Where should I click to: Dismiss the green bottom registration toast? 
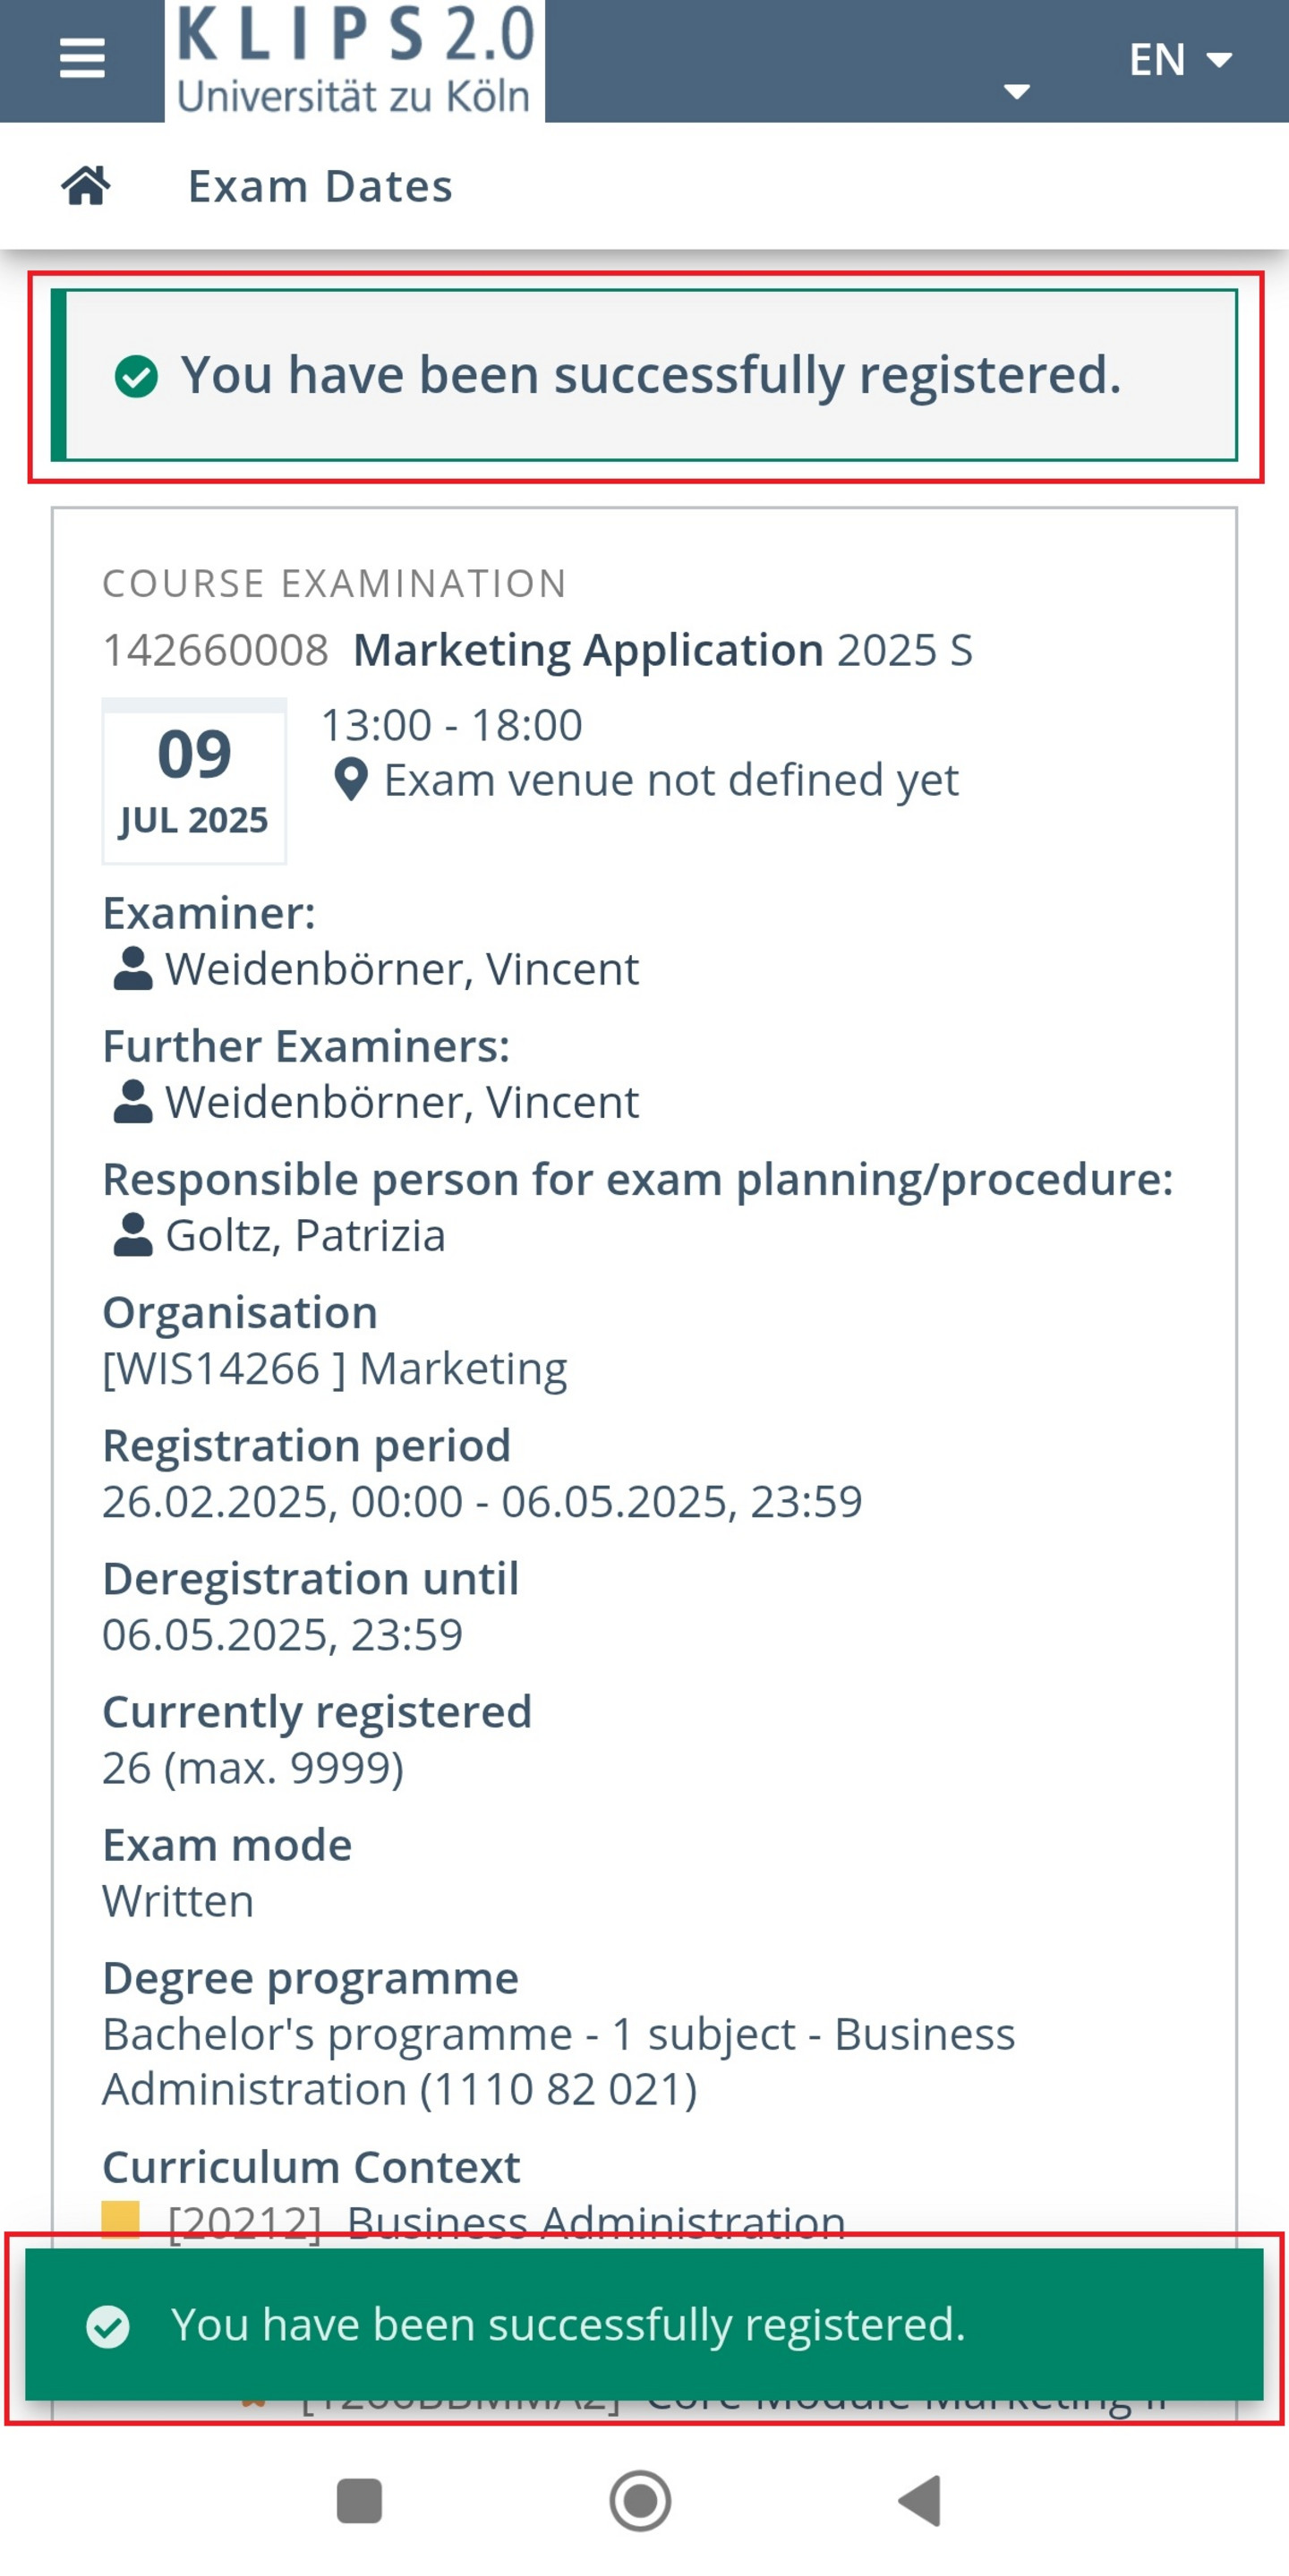[x=644, y=2324]
